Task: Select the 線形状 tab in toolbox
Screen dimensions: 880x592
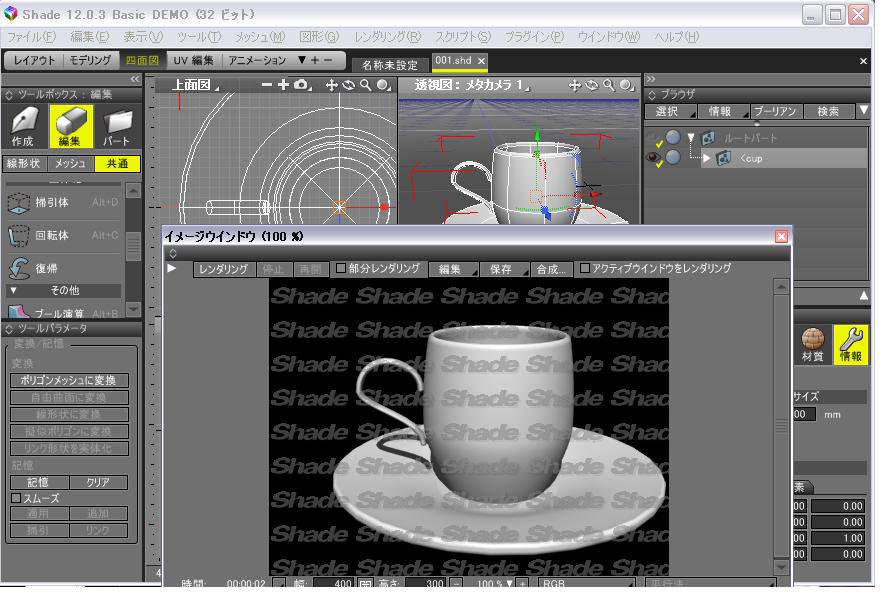Action: [24, 163]
